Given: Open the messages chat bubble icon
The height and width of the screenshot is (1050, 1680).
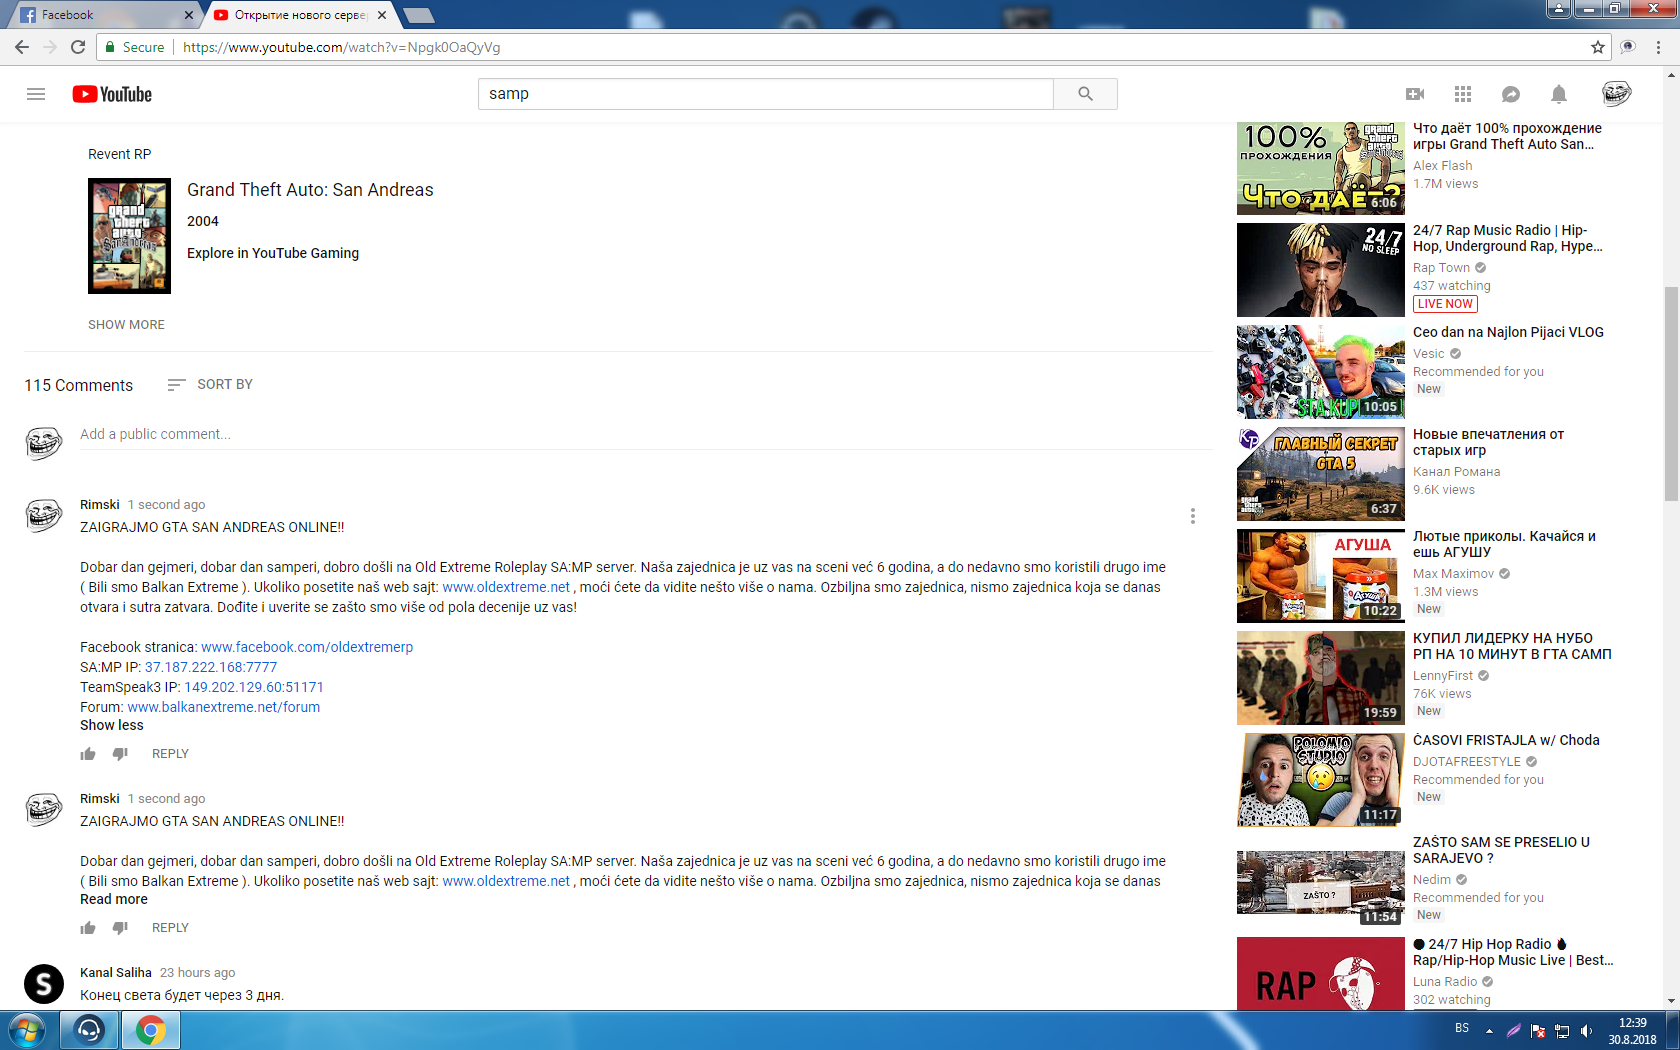Looking at the screenshot, I should pyautogui.click(x=1511, y=94).
